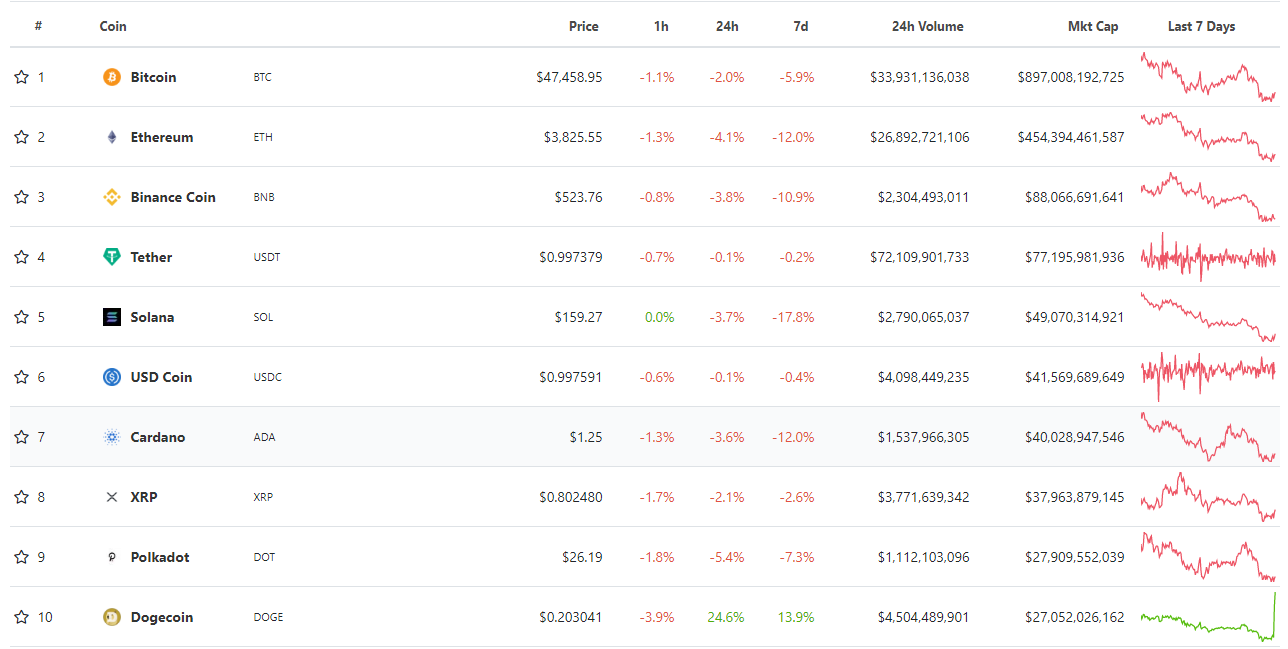Sort by the 7d change header
1288x649 pixels.
tap(801, 27)
